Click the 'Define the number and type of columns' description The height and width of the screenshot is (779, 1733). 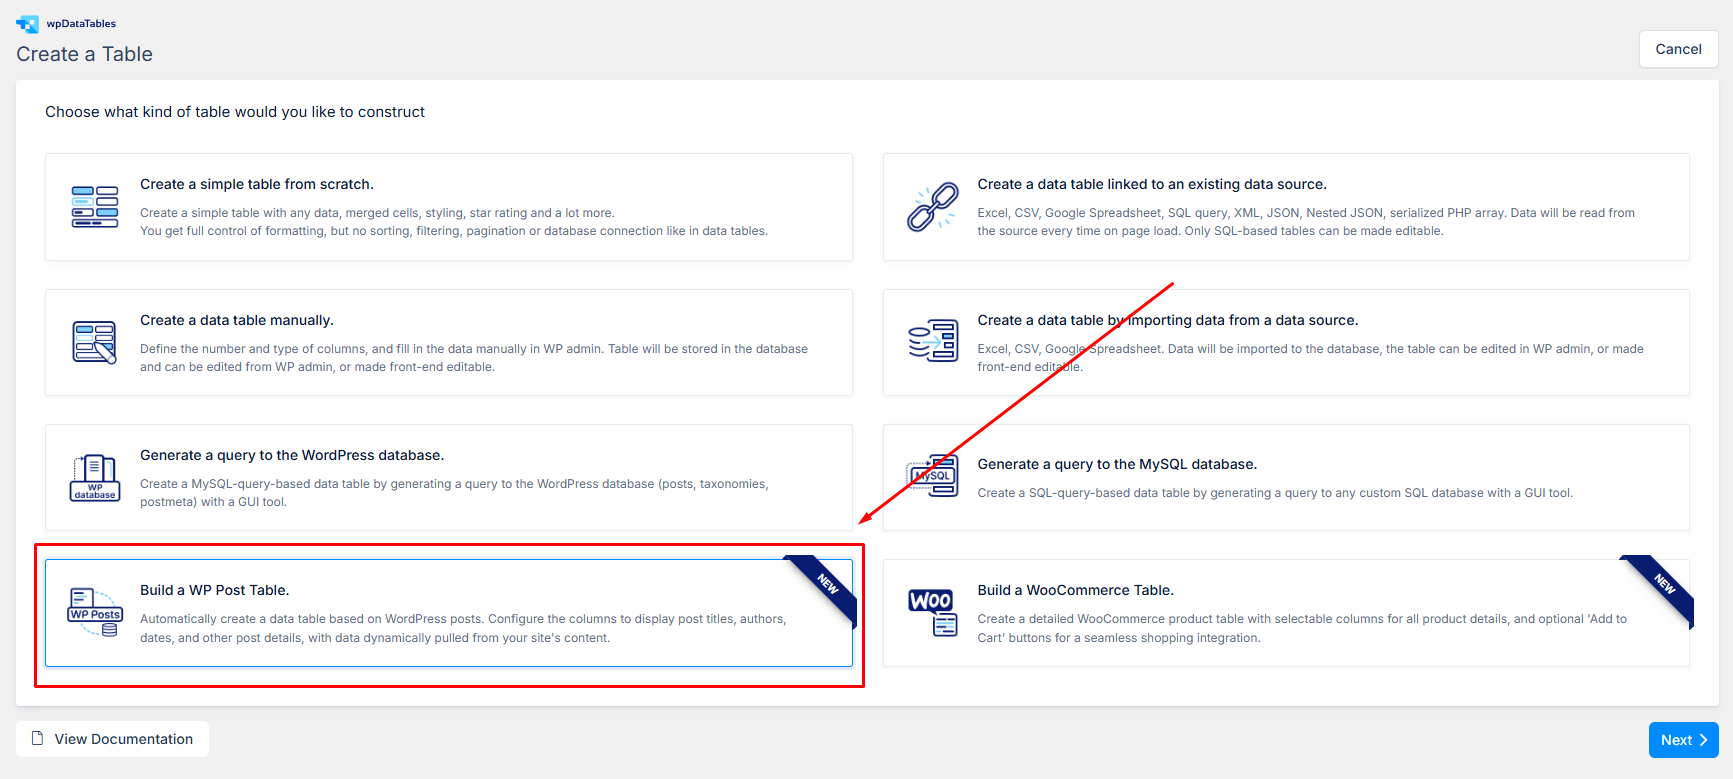(474, 358)
